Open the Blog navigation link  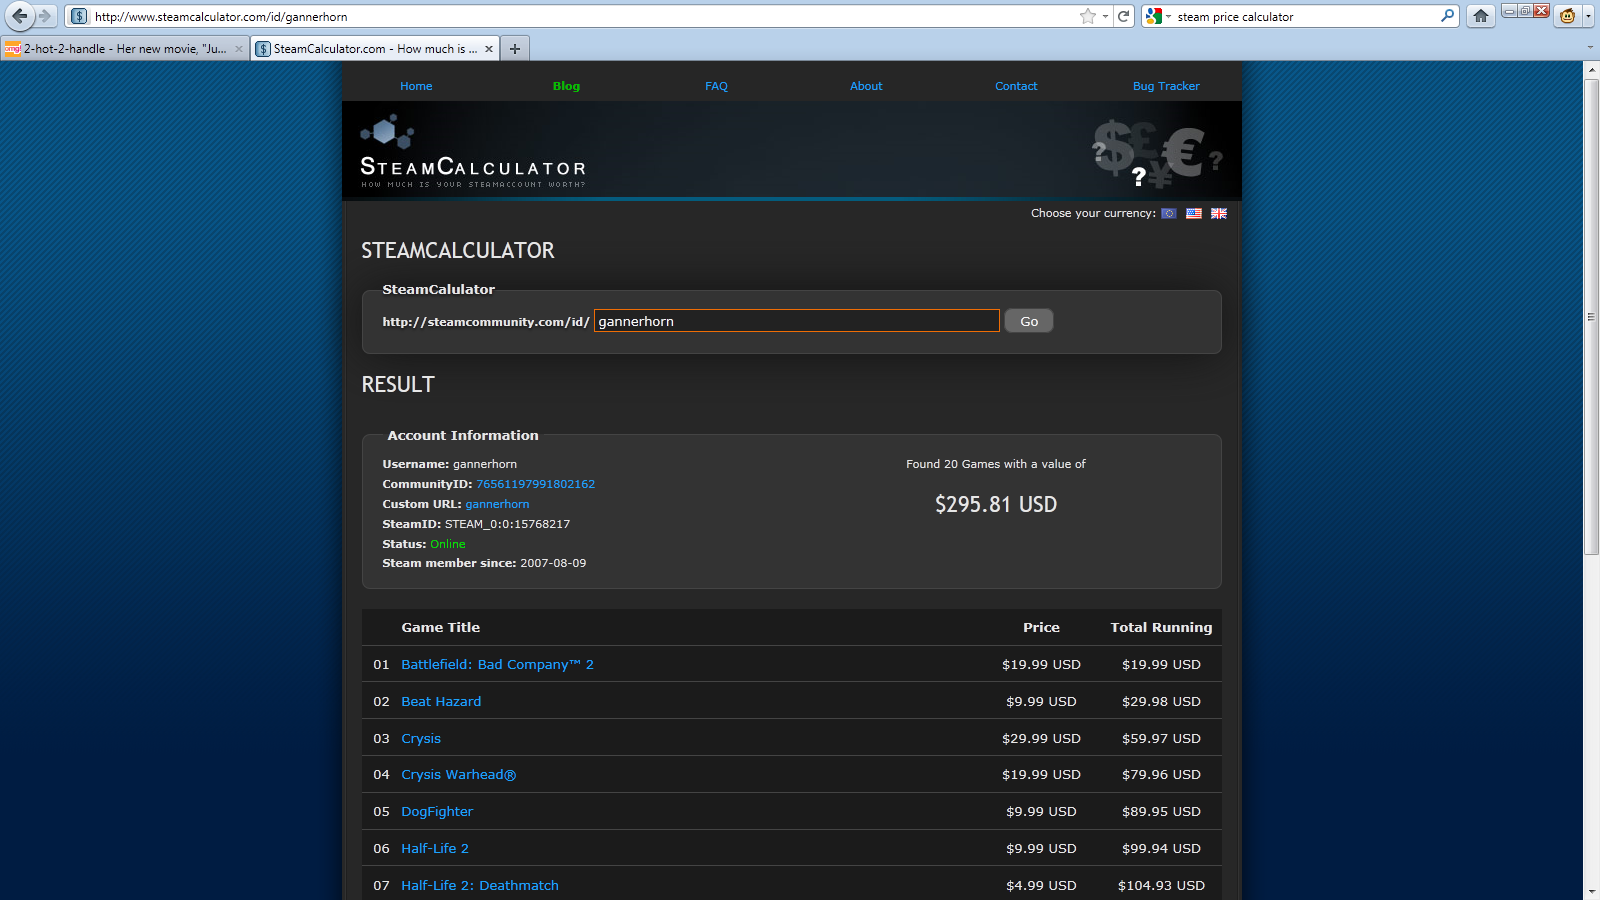(566, 86)
